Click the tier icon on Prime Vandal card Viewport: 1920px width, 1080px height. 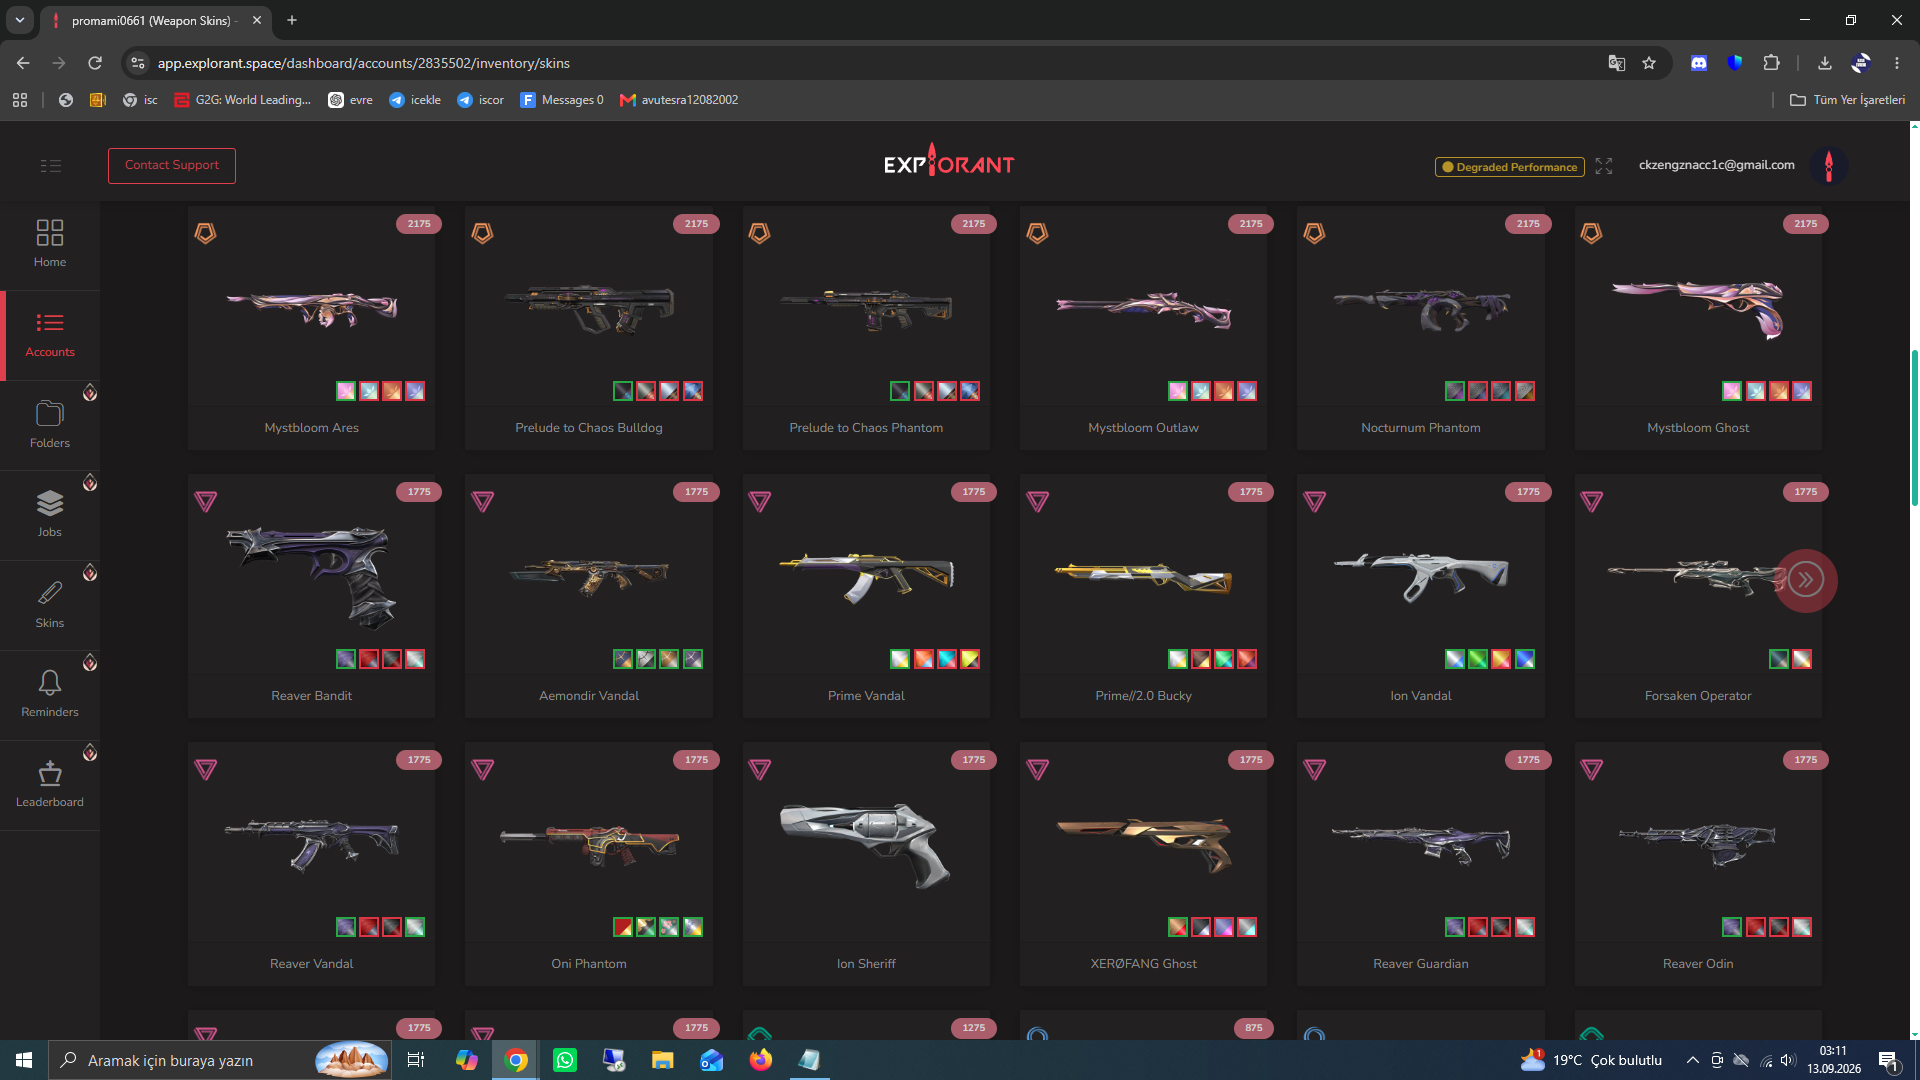760,502
